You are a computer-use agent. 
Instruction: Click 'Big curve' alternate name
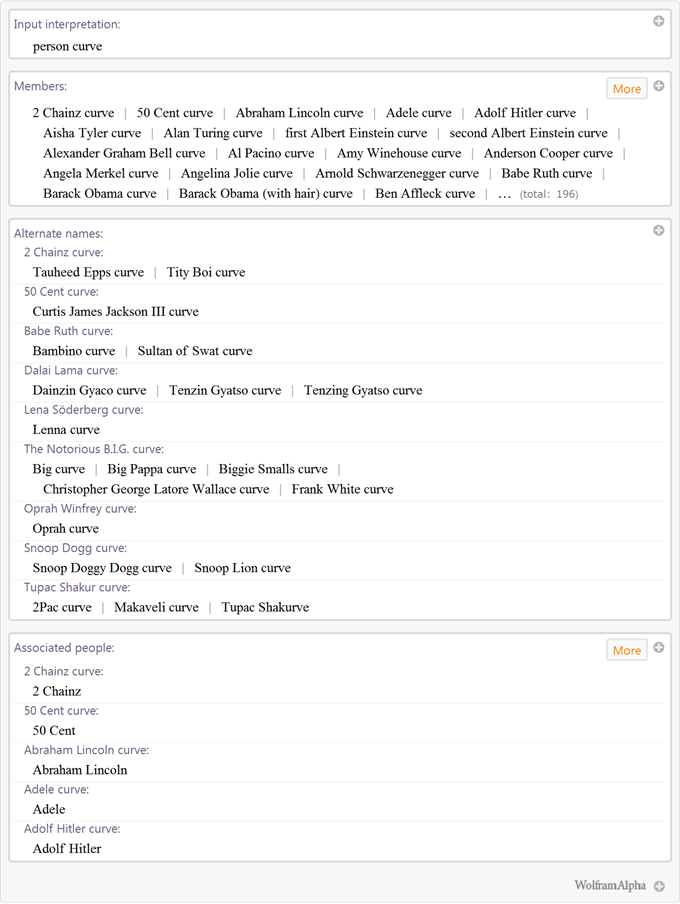(59, 469)
